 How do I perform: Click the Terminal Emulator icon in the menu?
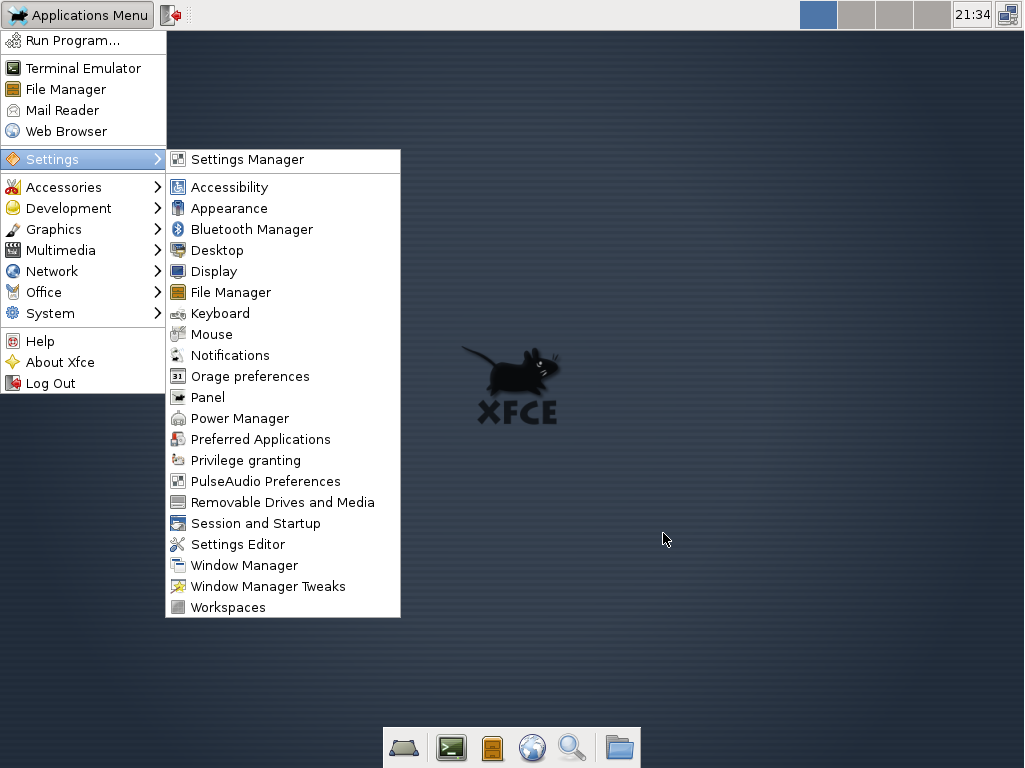[13, 69]
